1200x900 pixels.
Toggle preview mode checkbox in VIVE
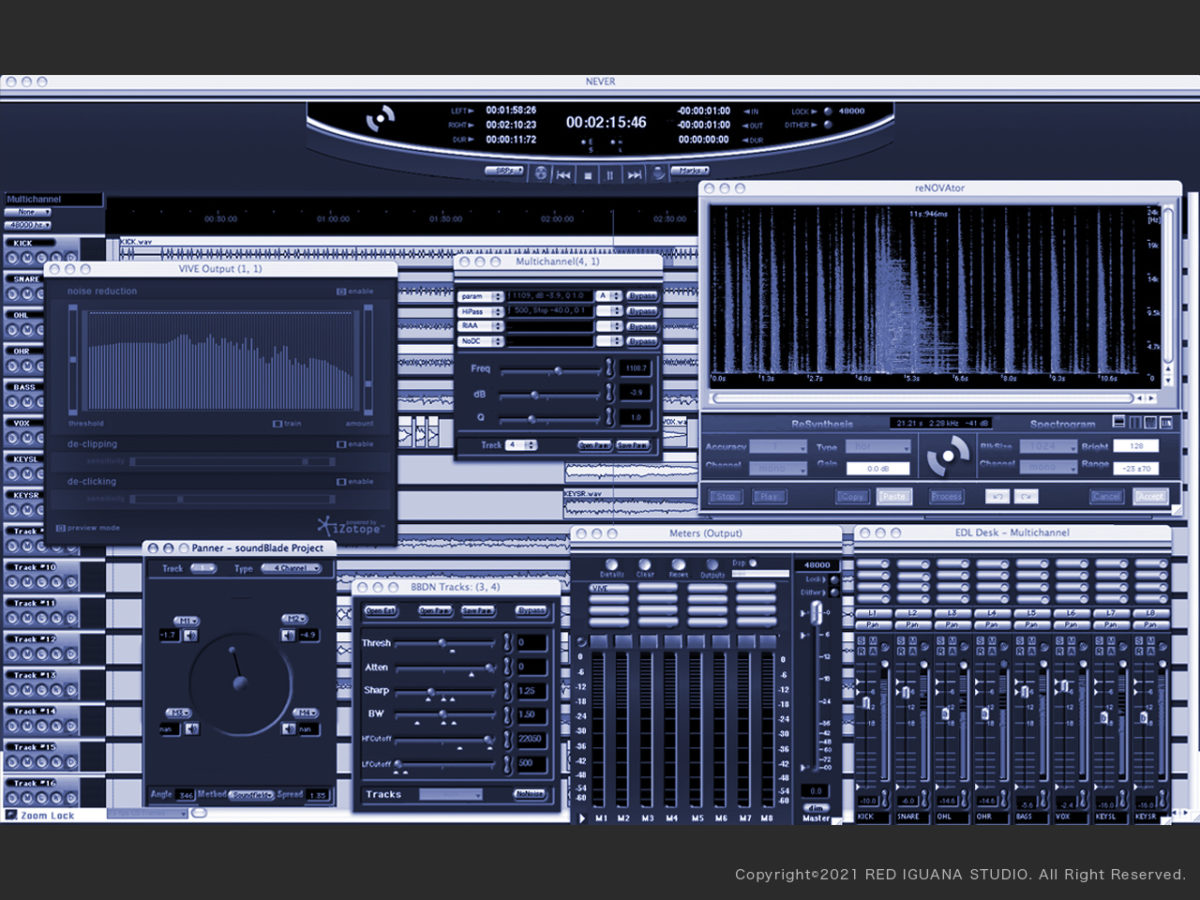(x=61, y=528)
